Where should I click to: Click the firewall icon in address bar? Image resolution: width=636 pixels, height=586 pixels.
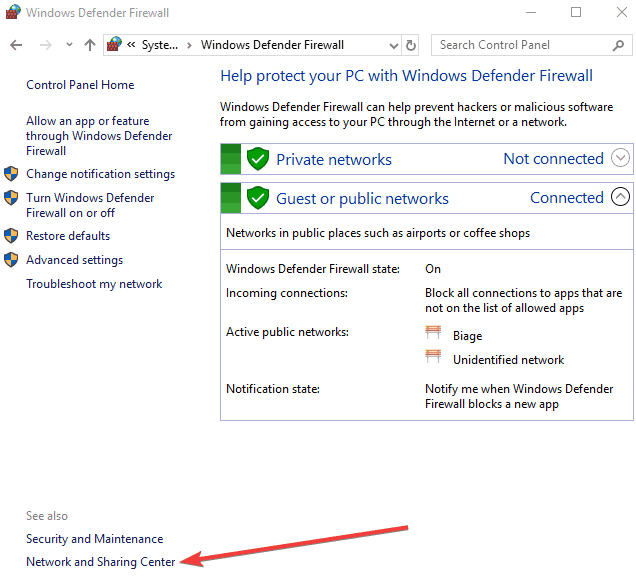(x=114, y=44)
